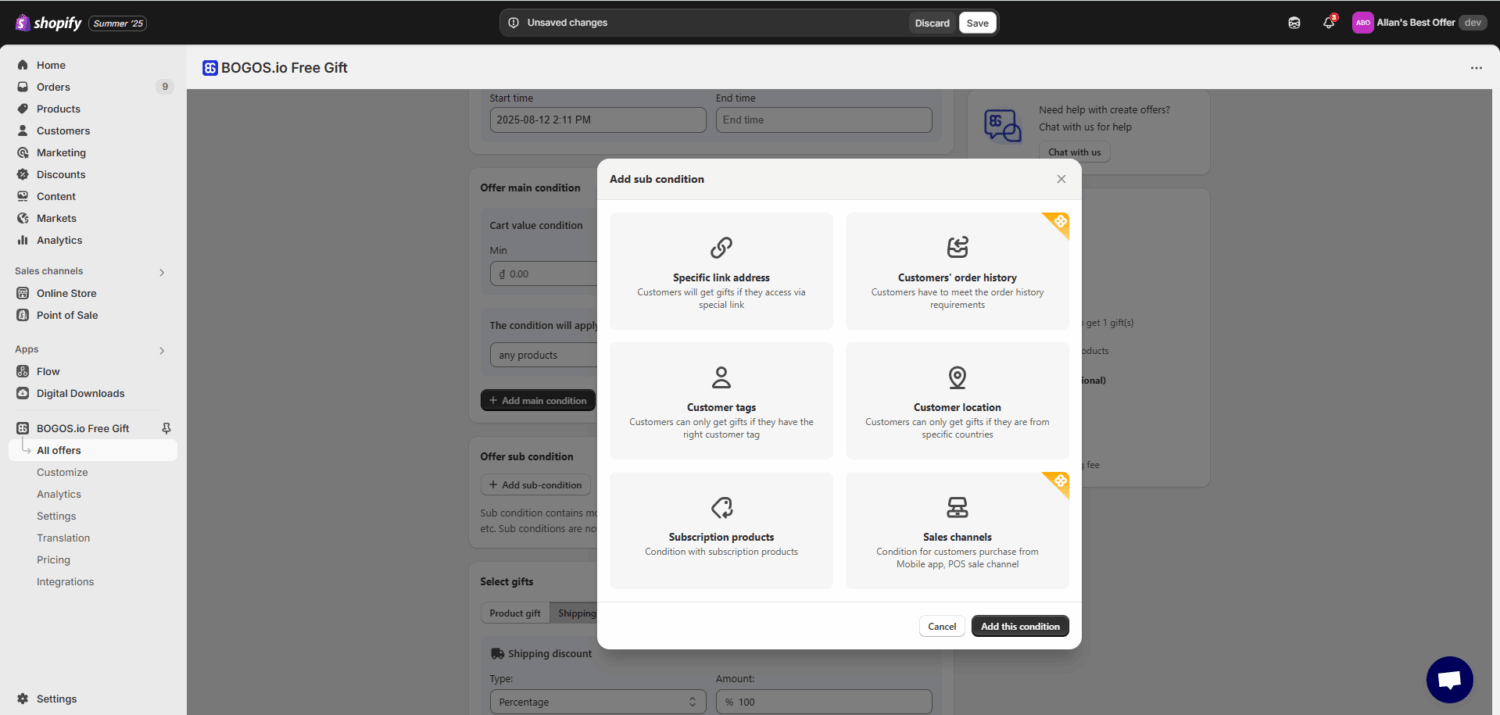The image size is (1500, 715).
Task: Click the Customers person icon in sidebar
Action: click(x=23, y=131)
